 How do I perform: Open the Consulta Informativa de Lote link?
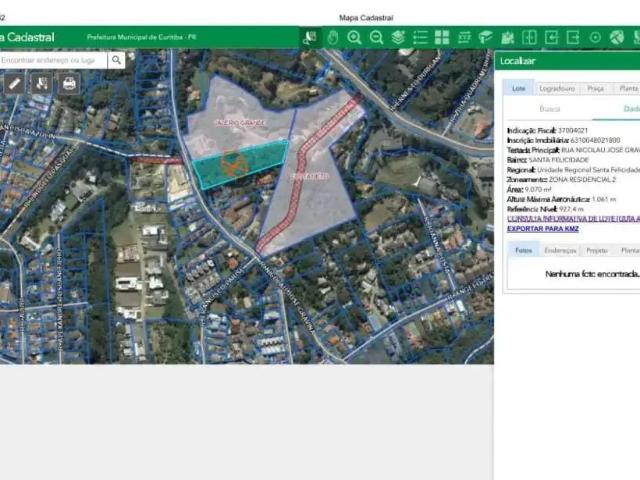click(572, 218)
